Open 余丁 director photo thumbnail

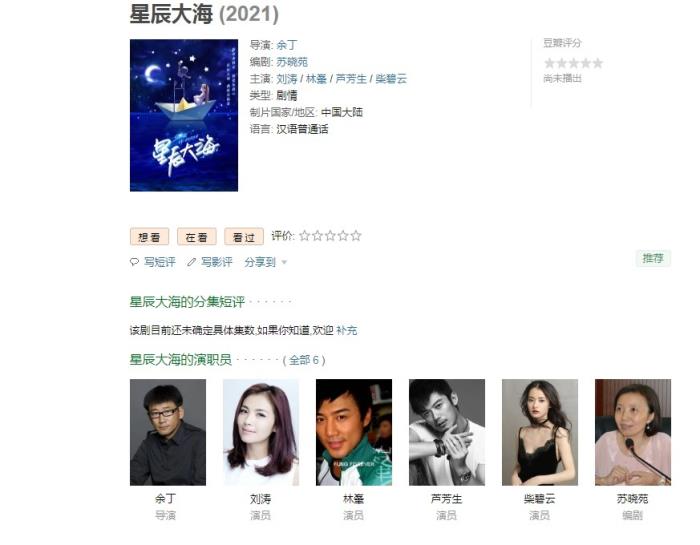[x=168, y=432]
